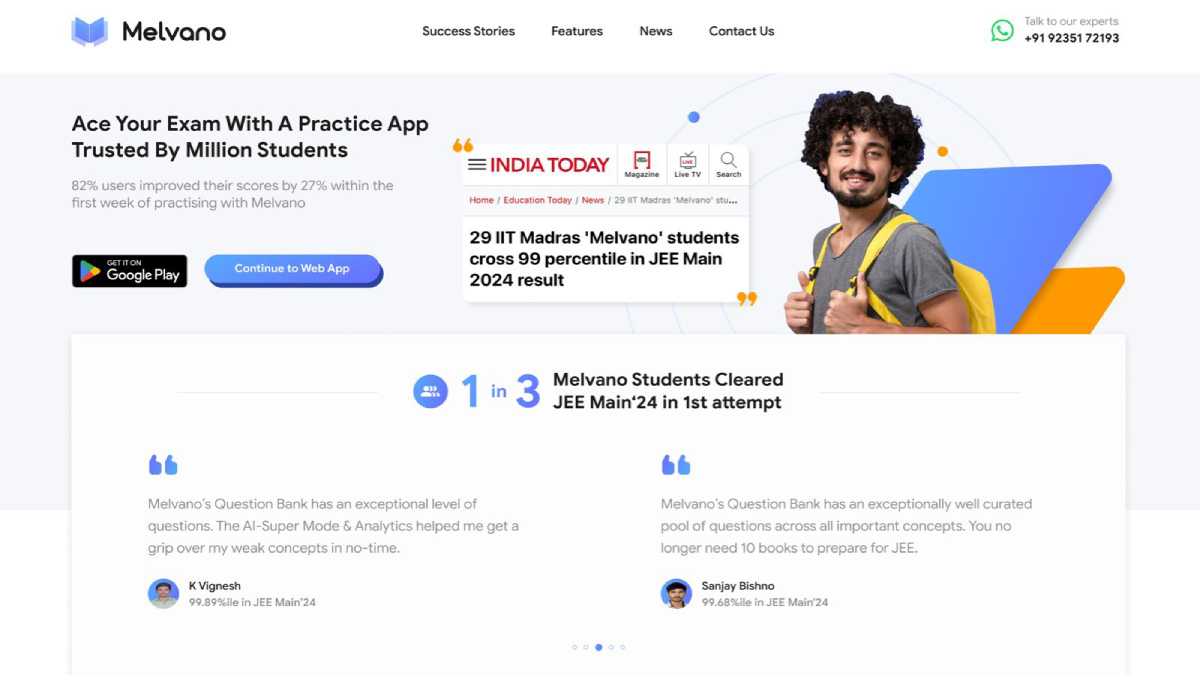1200x675 pixels.
Task: Click the Melvano book logo icon
Action: 90,31
